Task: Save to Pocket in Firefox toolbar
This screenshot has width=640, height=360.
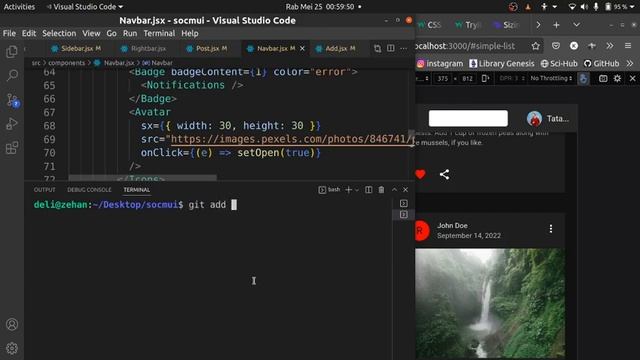Action: 556,46
